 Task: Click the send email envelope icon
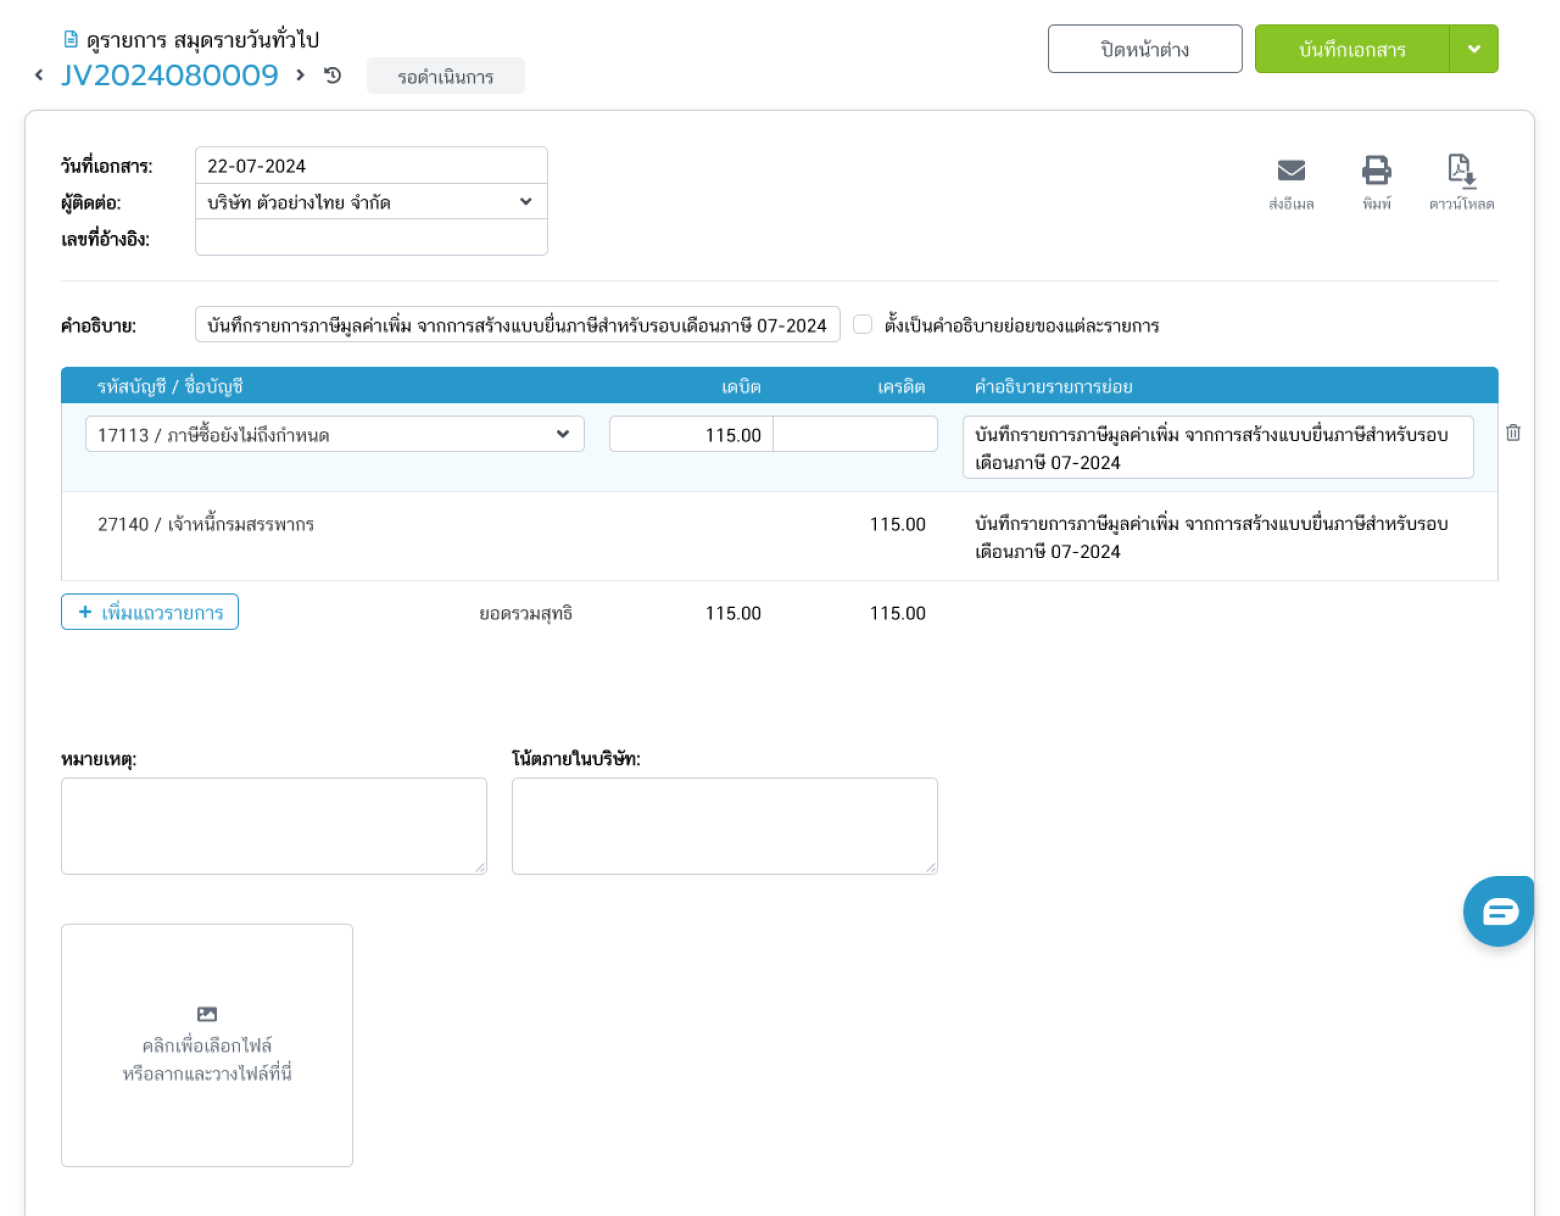point(1291,171)
